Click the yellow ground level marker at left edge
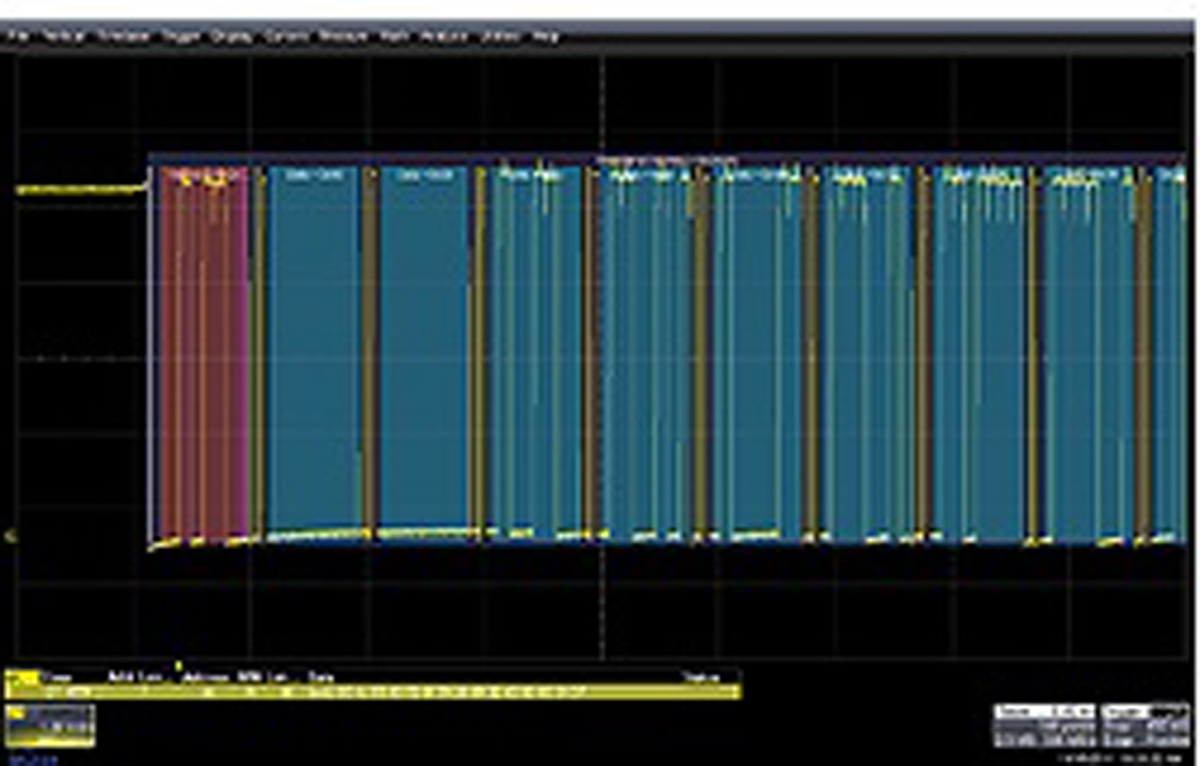 11,537
